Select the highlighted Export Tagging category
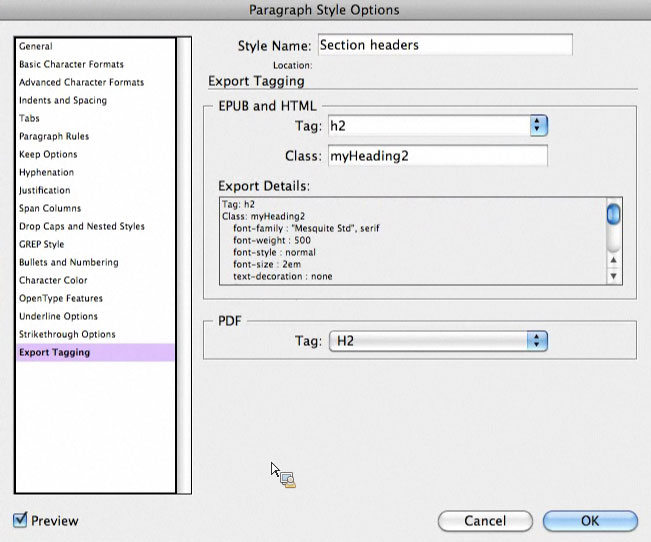 click(95, 352)
